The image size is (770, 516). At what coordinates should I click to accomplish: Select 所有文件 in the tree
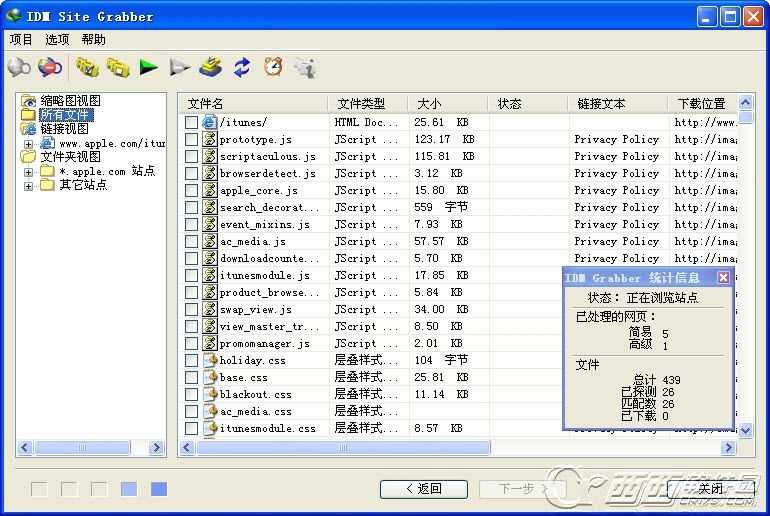[x=66, y=115]
